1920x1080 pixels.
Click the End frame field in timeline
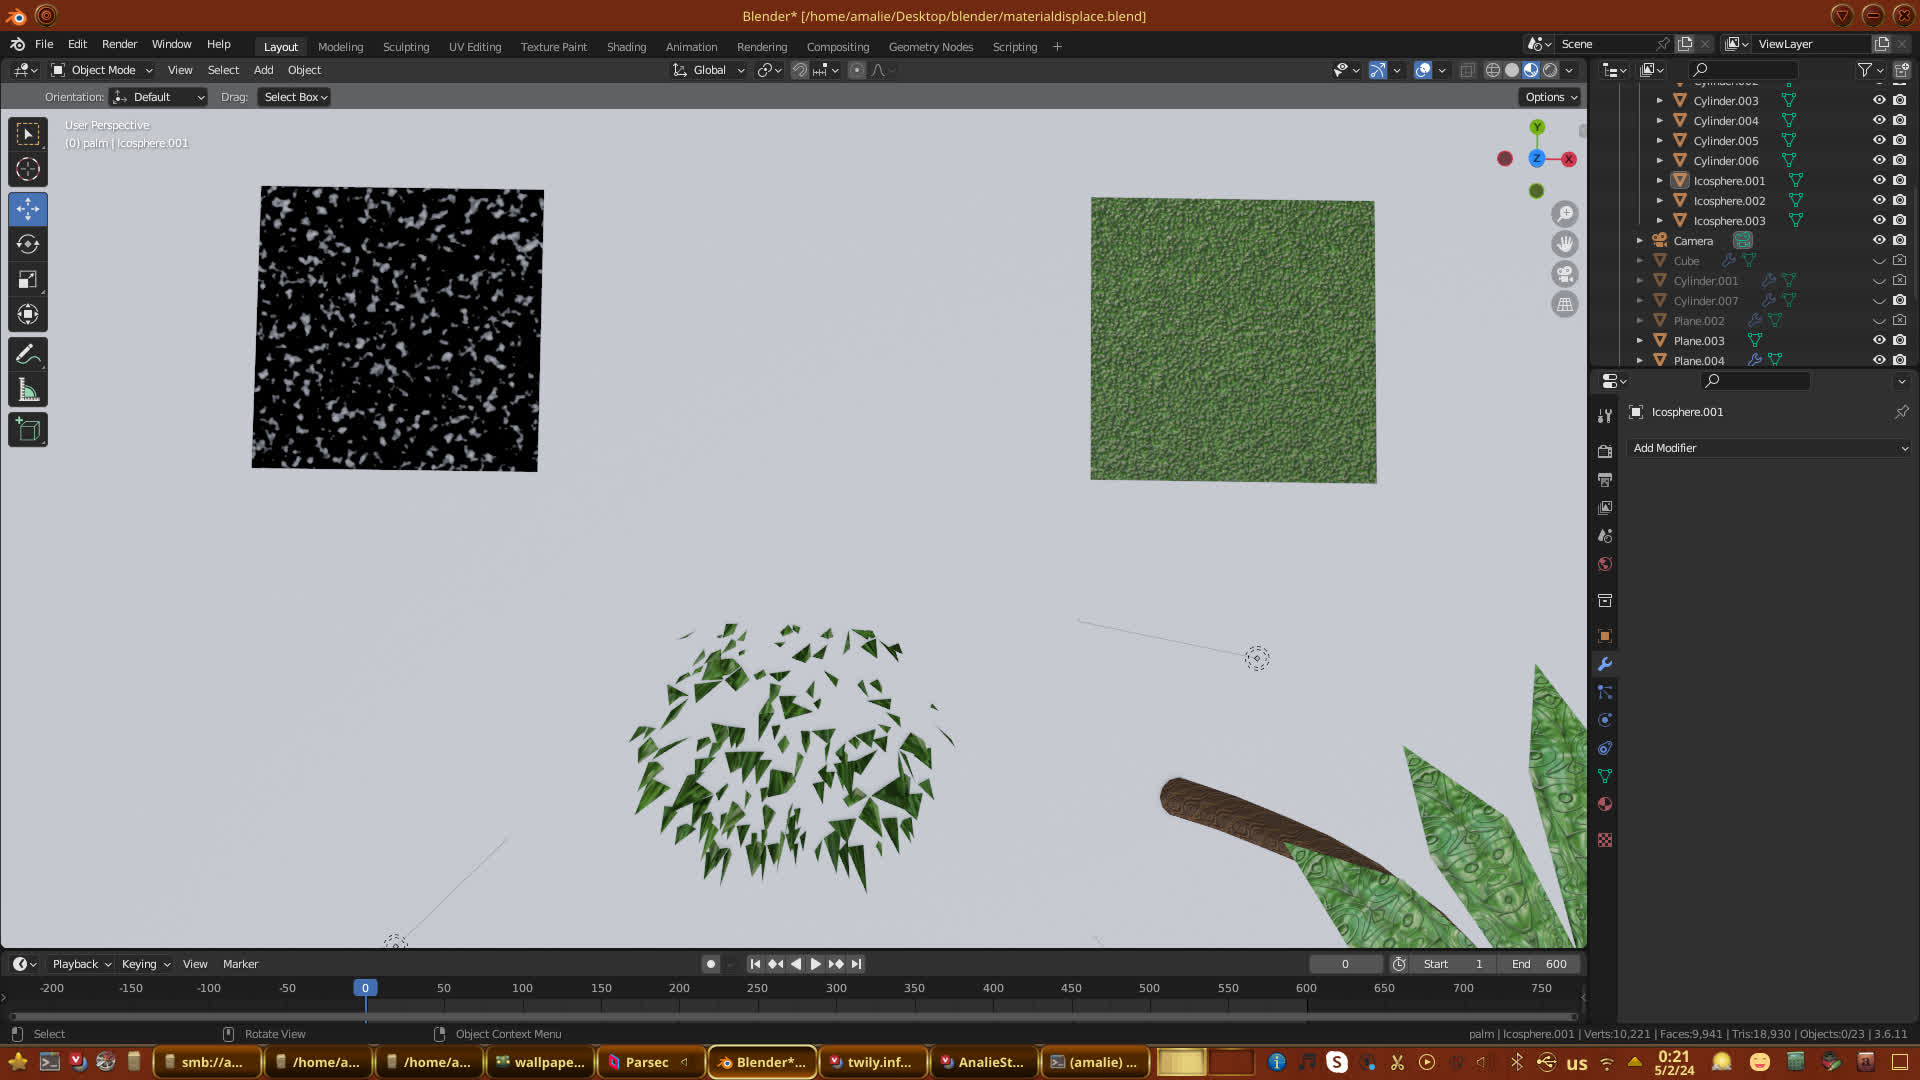pyautogui.click(x=1540, y=964)
